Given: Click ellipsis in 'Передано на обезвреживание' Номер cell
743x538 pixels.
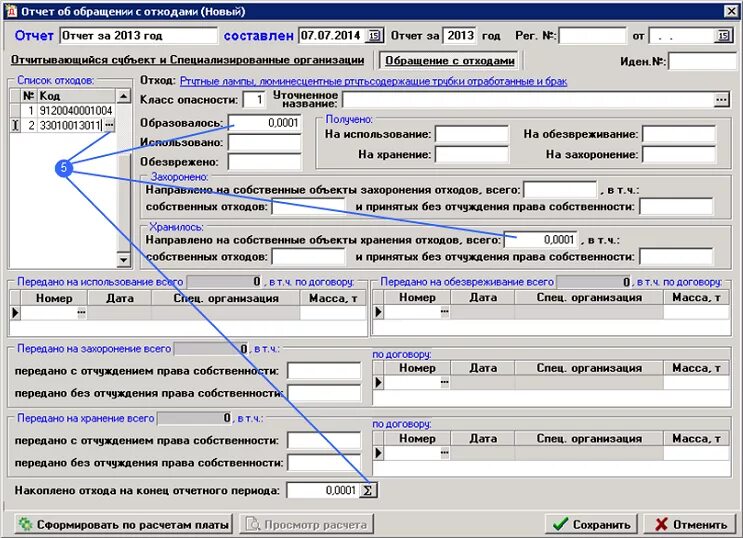Looking at the screenshot, I should pyautogui.click(x=444, y=311).
